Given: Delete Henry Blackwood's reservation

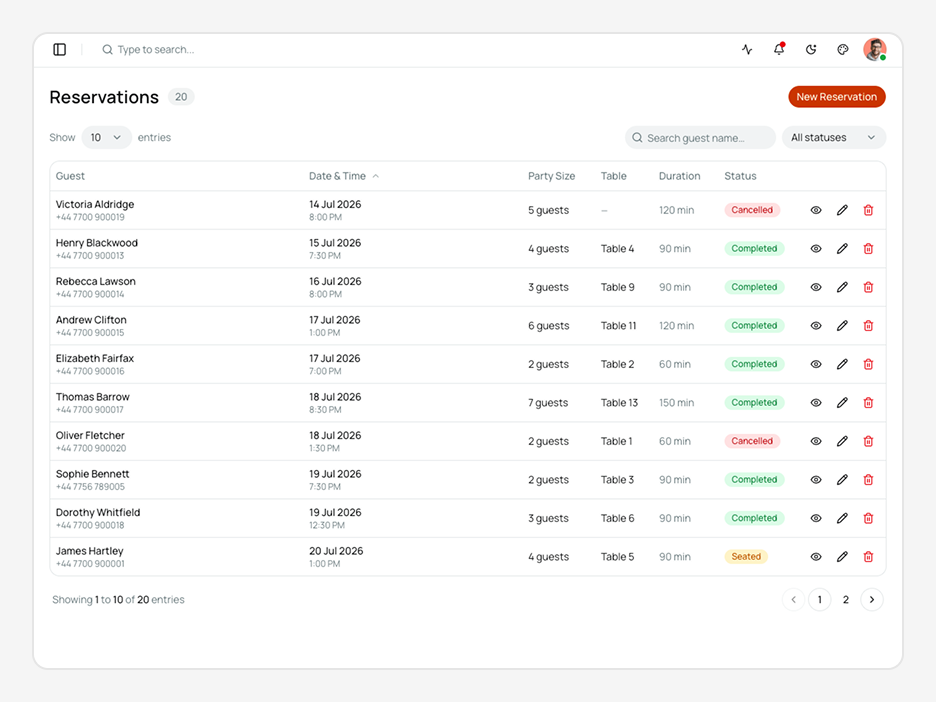Looking at the screenshot, I should pos(869,249).
